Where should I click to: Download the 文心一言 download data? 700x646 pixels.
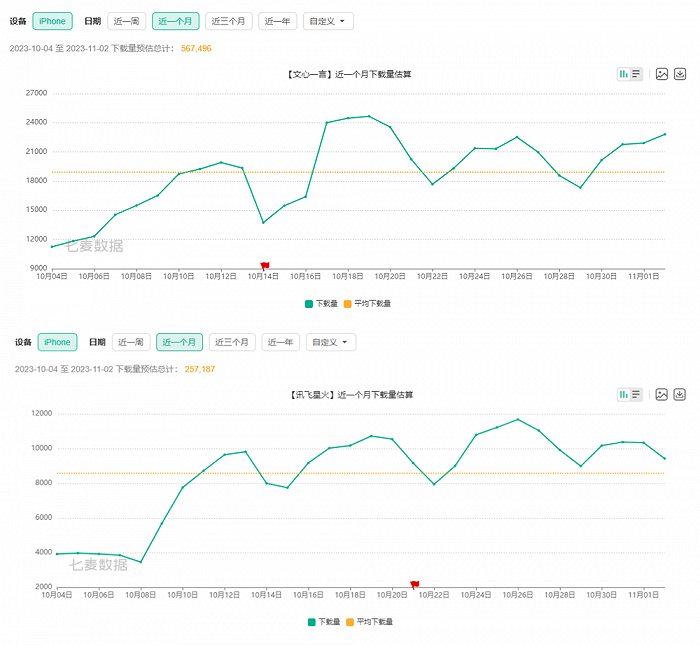[x=680, y=74]
